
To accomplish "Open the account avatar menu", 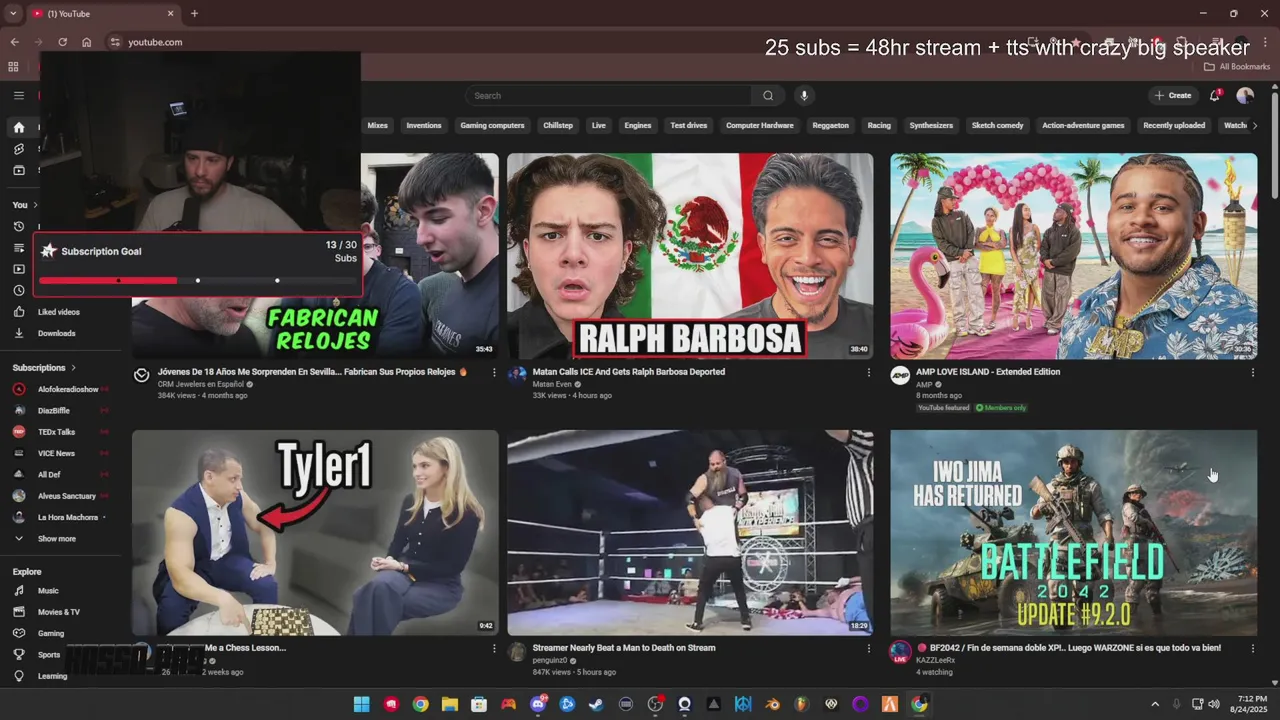I will coord(1245,95).
